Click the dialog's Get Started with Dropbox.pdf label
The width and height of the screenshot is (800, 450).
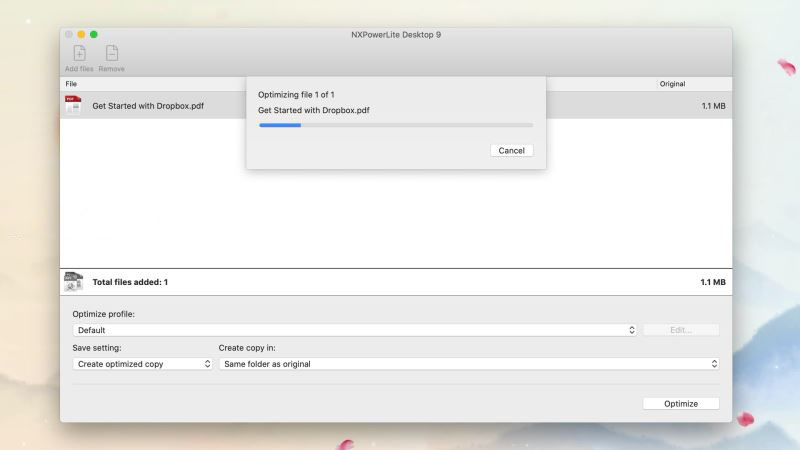pos(313,110)
